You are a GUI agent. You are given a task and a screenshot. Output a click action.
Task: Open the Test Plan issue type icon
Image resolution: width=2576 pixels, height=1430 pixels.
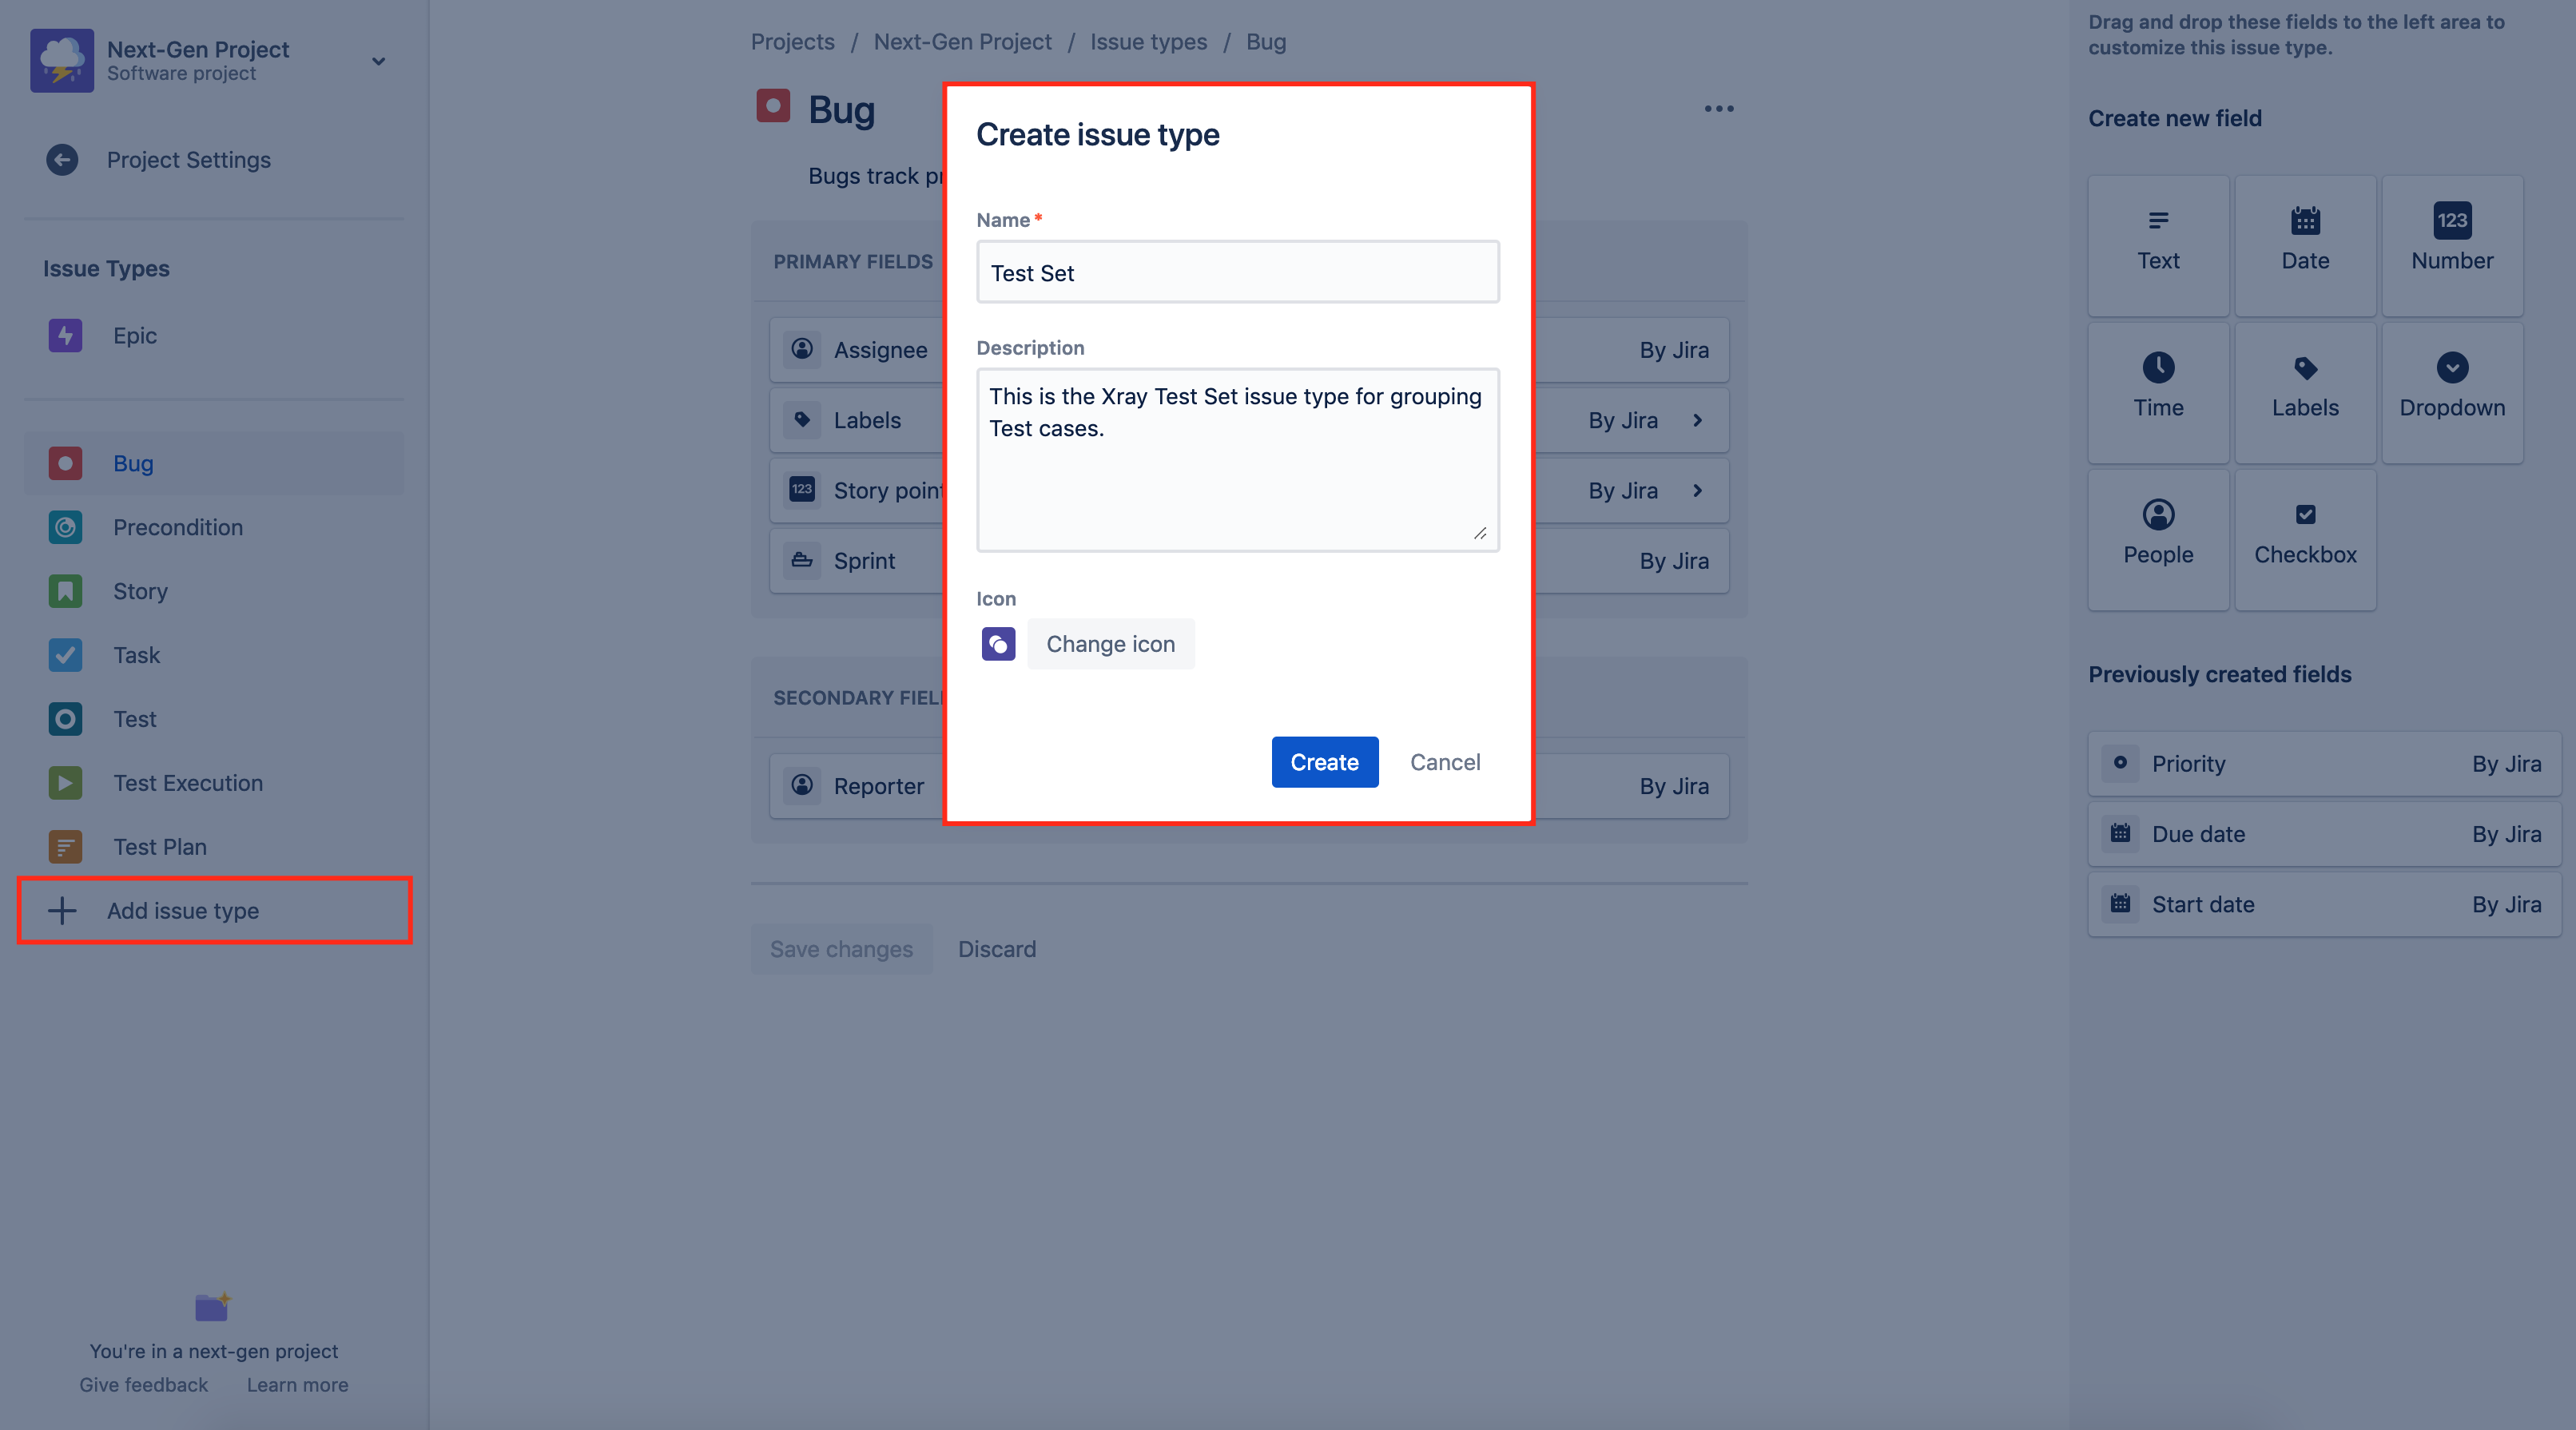[x=65, y=847]
